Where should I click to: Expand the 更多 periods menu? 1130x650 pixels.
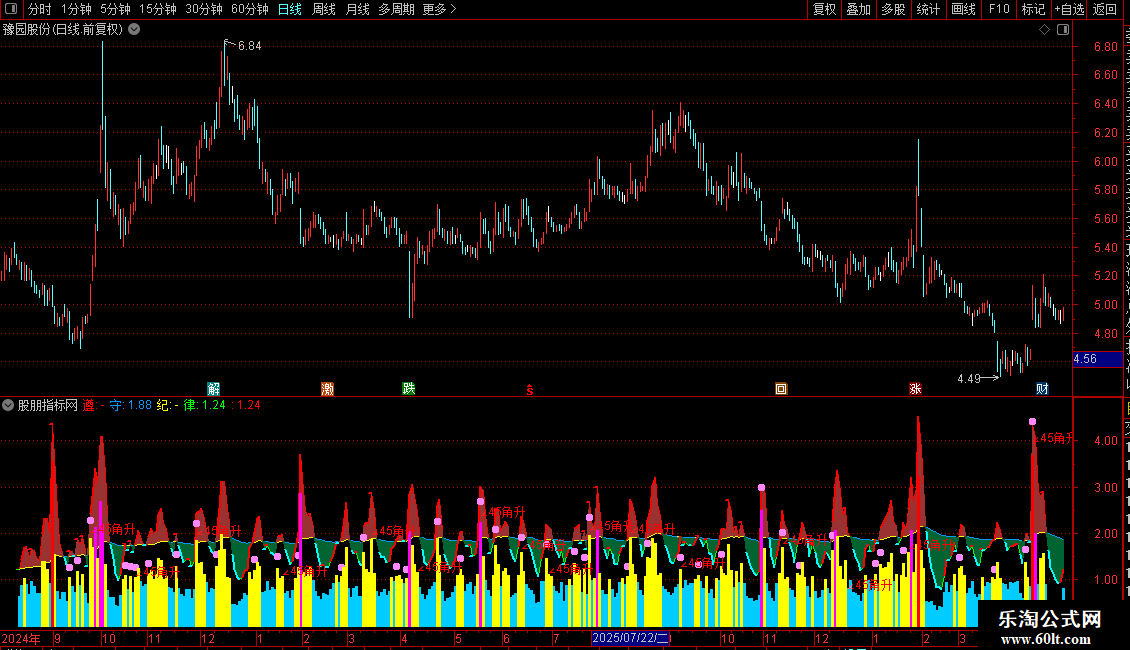pos(440,9)
